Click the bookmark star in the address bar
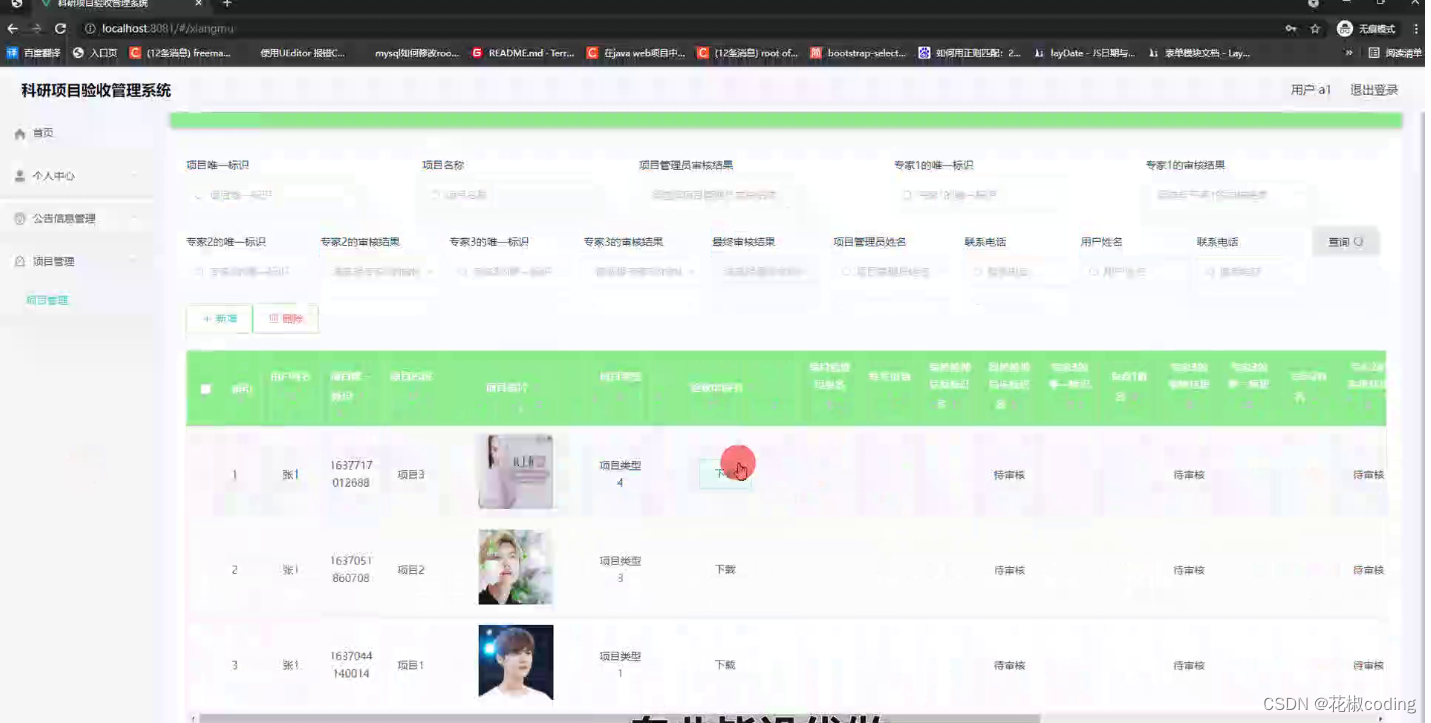This screenshot has width=1431, height=723. point(1316,28)
